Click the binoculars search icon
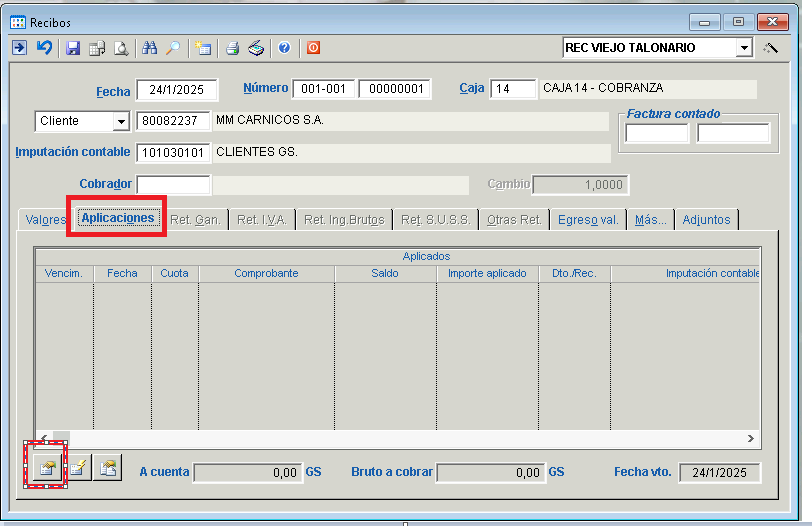 (x=150, y=48)
